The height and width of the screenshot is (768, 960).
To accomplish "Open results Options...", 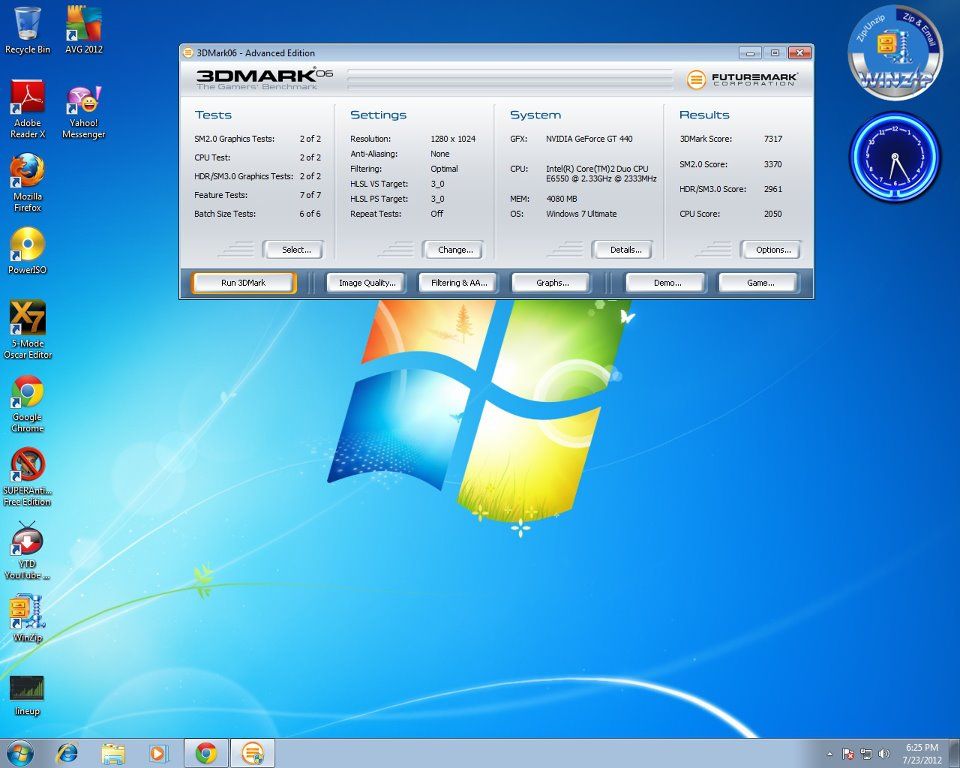I will tap(773, 250).
